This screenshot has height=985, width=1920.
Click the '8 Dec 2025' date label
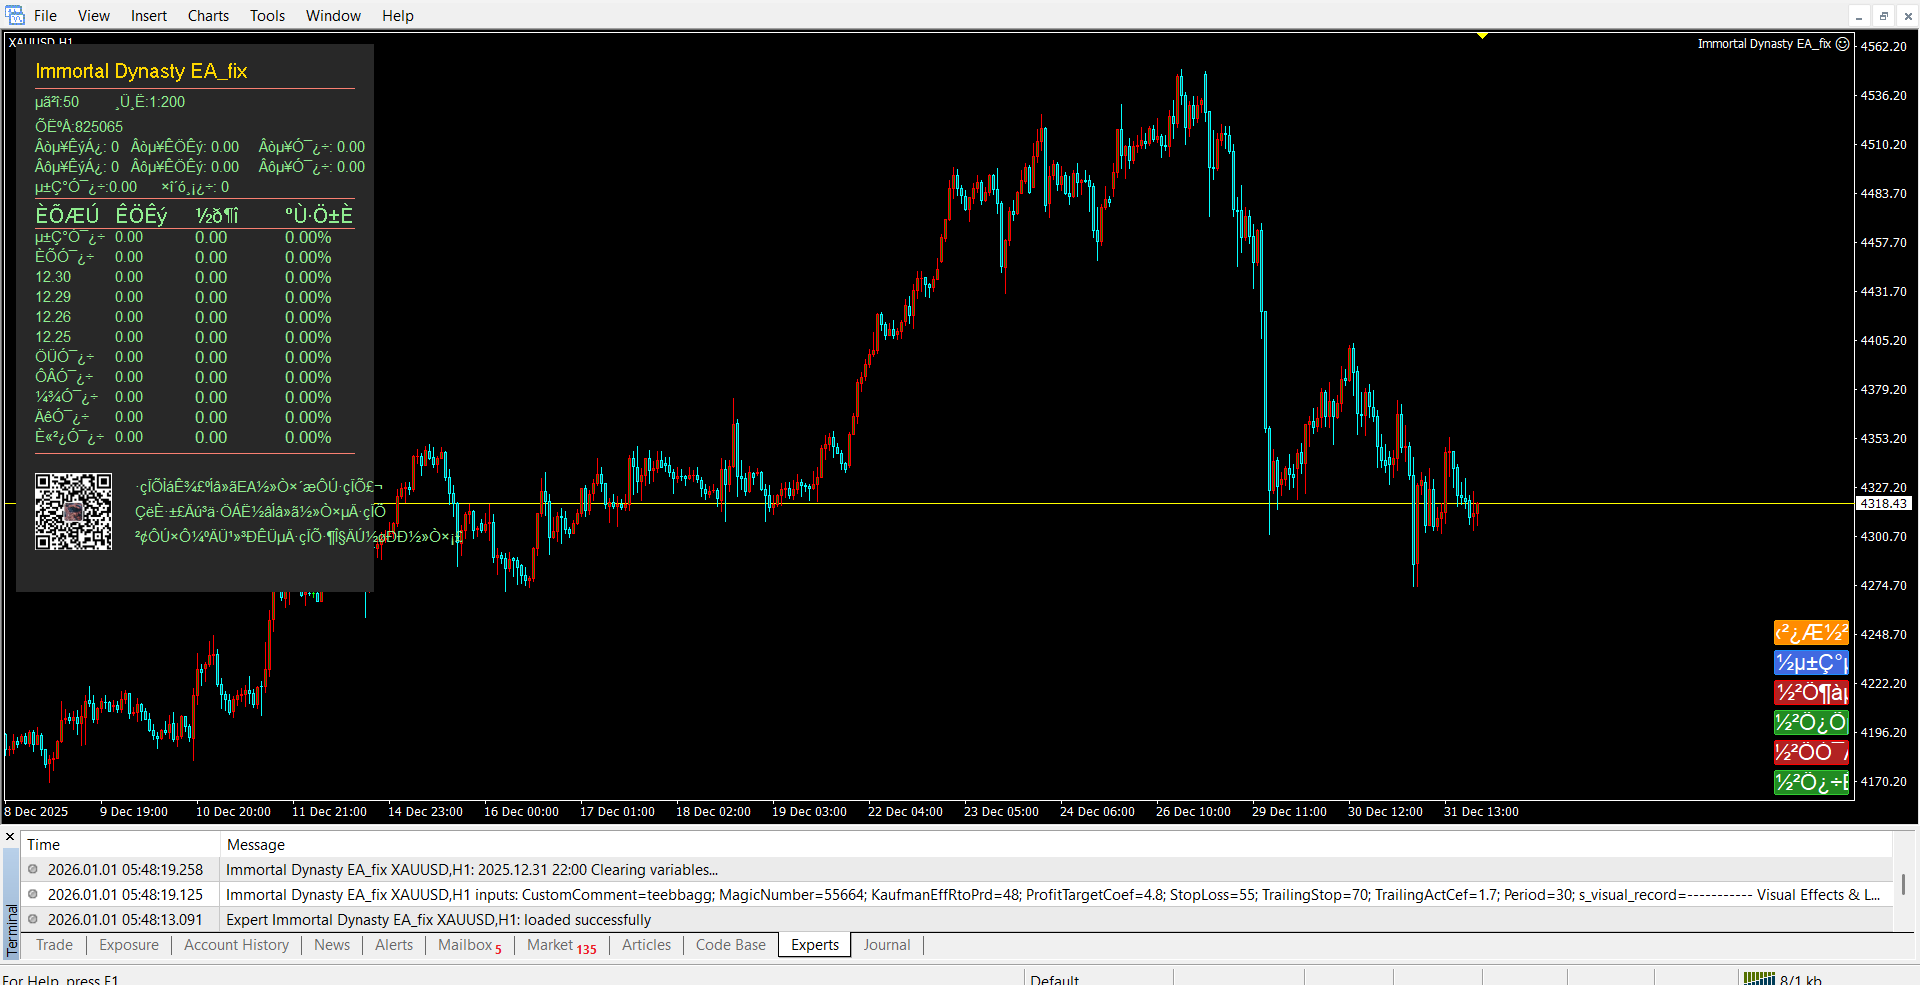pyautogui.click(x=36, y=812)
